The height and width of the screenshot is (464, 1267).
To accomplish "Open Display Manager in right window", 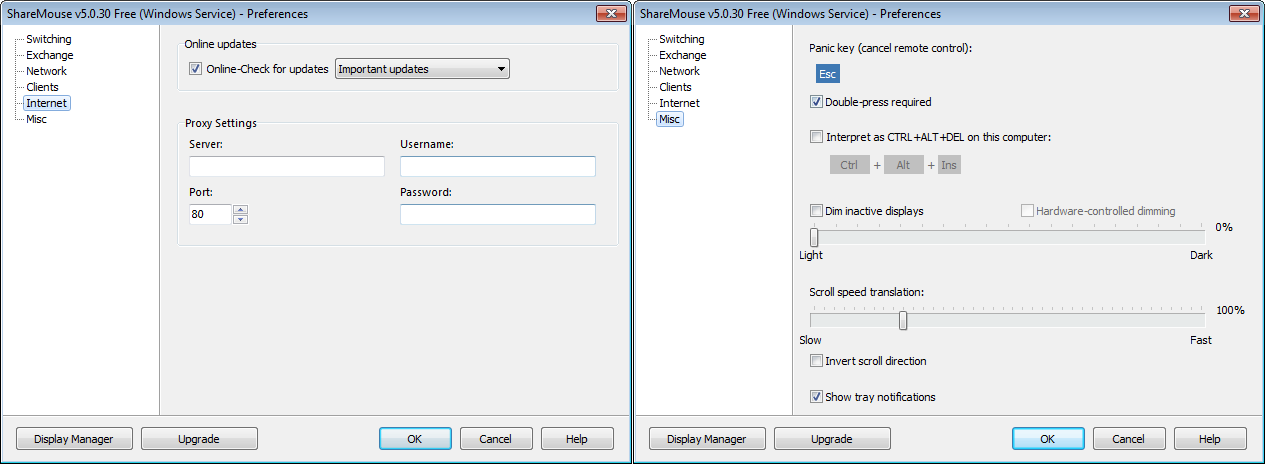I will [x=706, y=439].
